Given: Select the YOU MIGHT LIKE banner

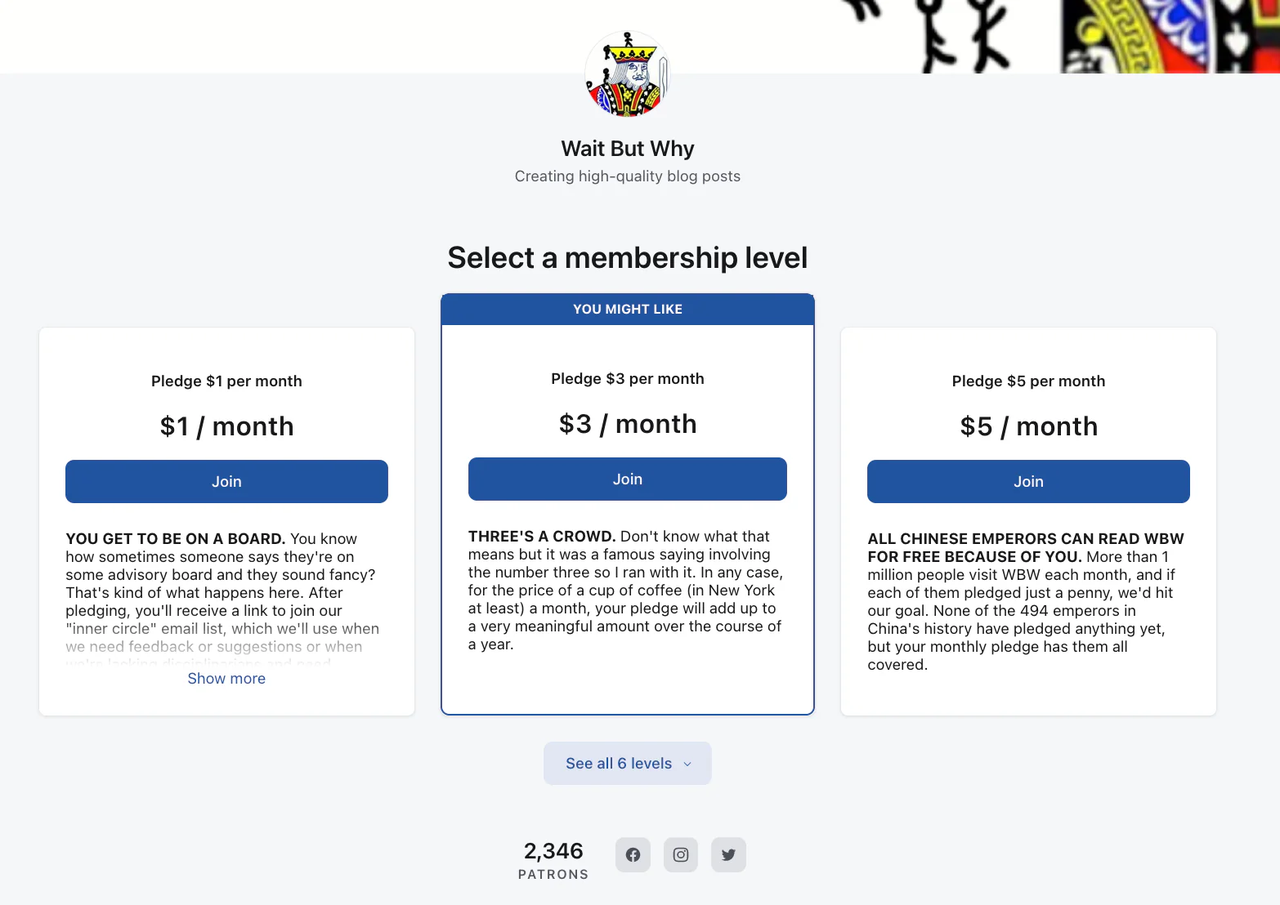Looking at the screenshot, I should click(627, 309).
